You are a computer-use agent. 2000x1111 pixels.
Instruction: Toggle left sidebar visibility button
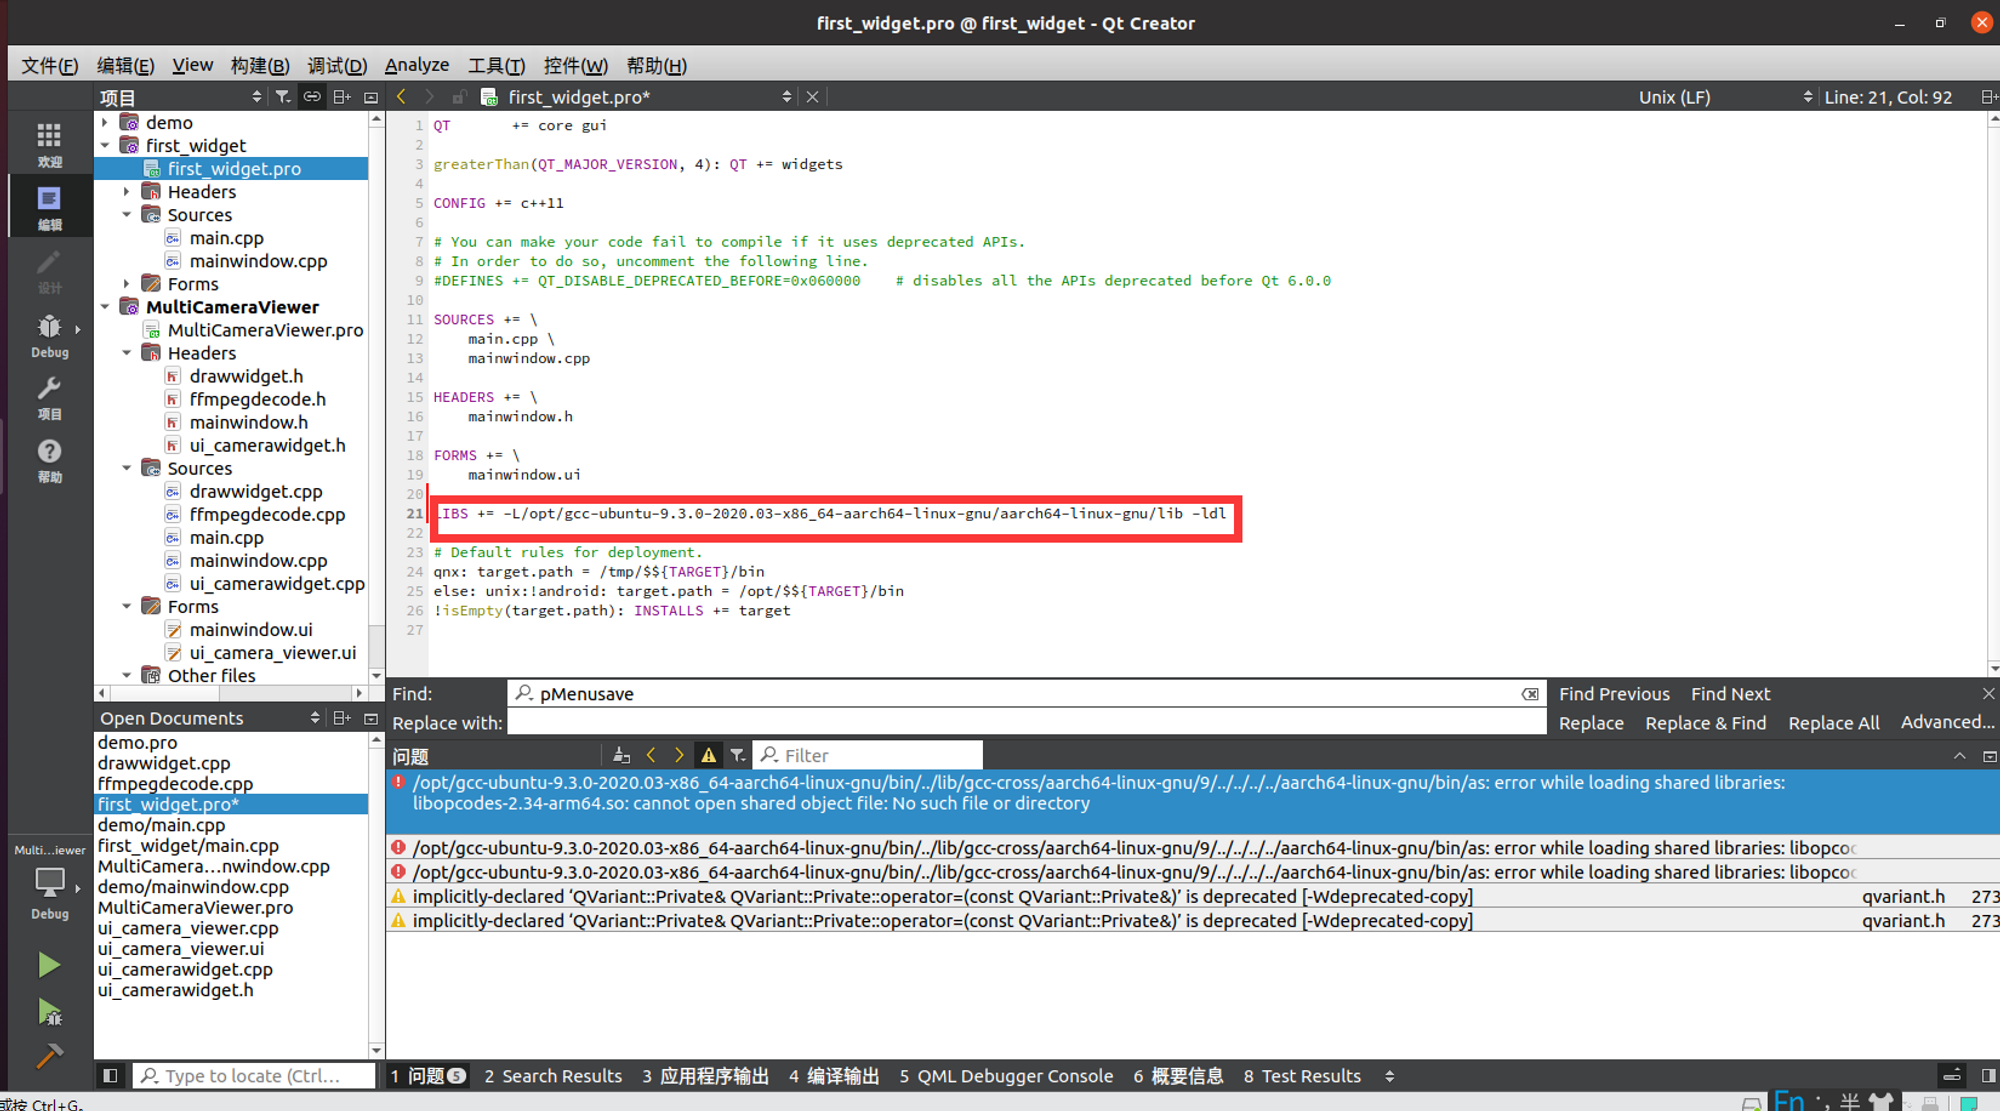click(110, 1076)
